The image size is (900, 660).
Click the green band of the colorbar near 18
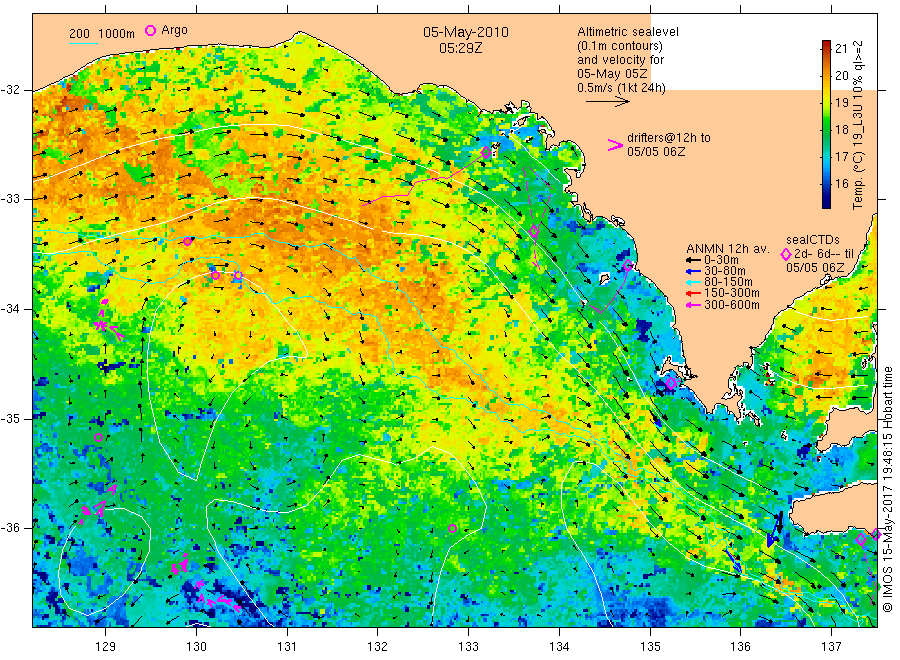tap(826, 130)
